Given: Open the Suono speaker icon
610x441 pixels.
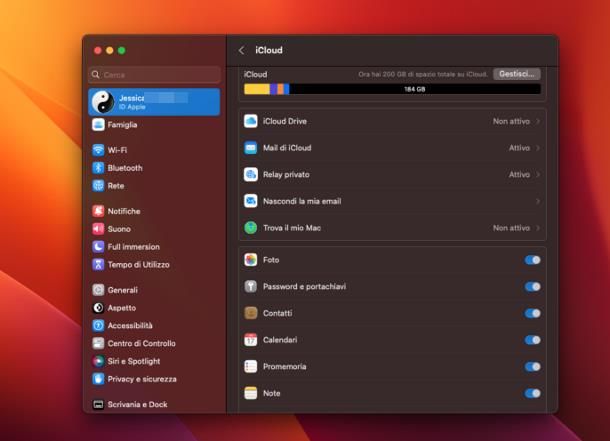Looking at the screenshot, I should click(98, 229).
